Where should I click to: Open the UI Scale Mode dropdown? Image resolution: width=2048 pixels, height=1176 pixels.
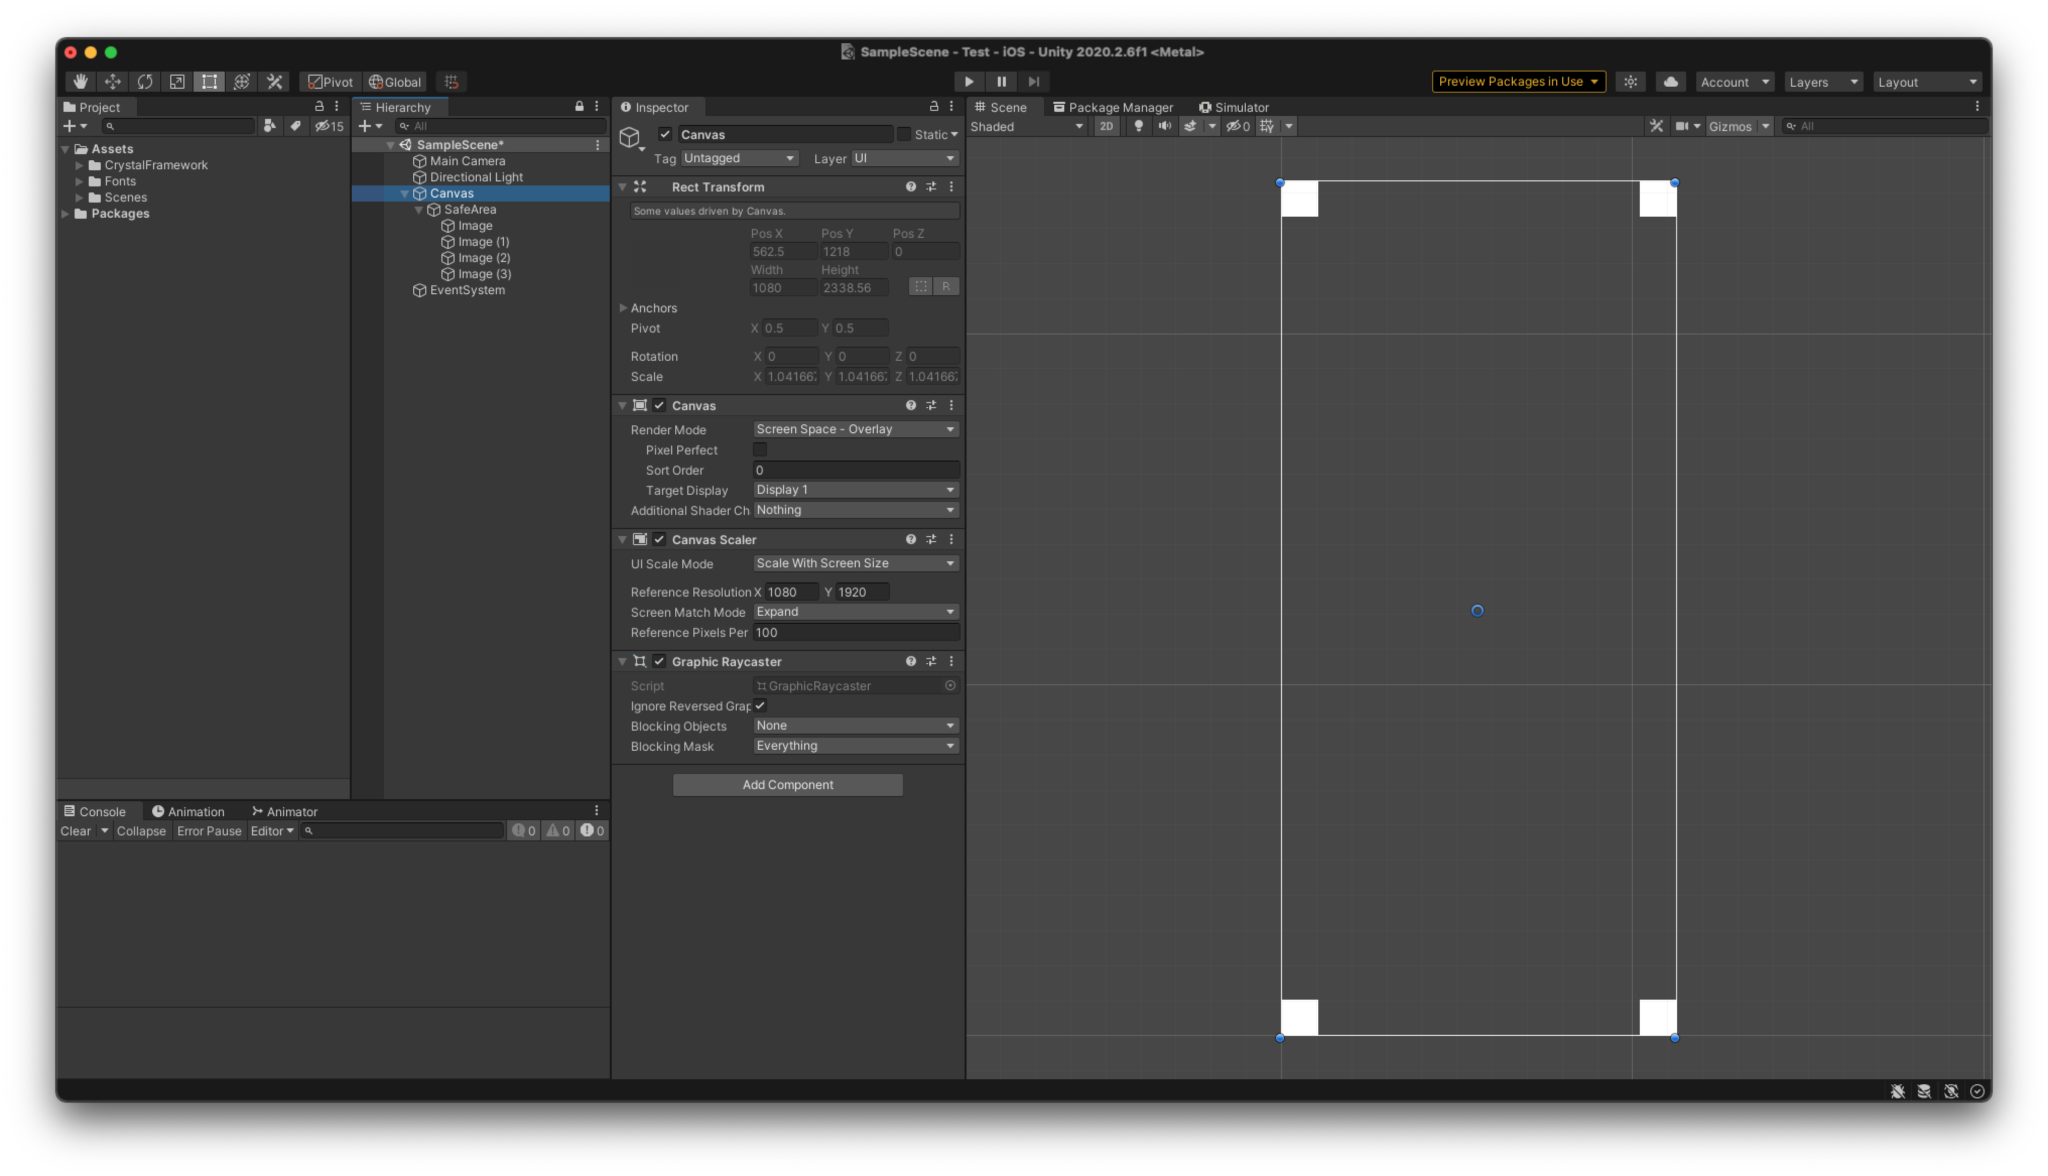pos(854,563)
